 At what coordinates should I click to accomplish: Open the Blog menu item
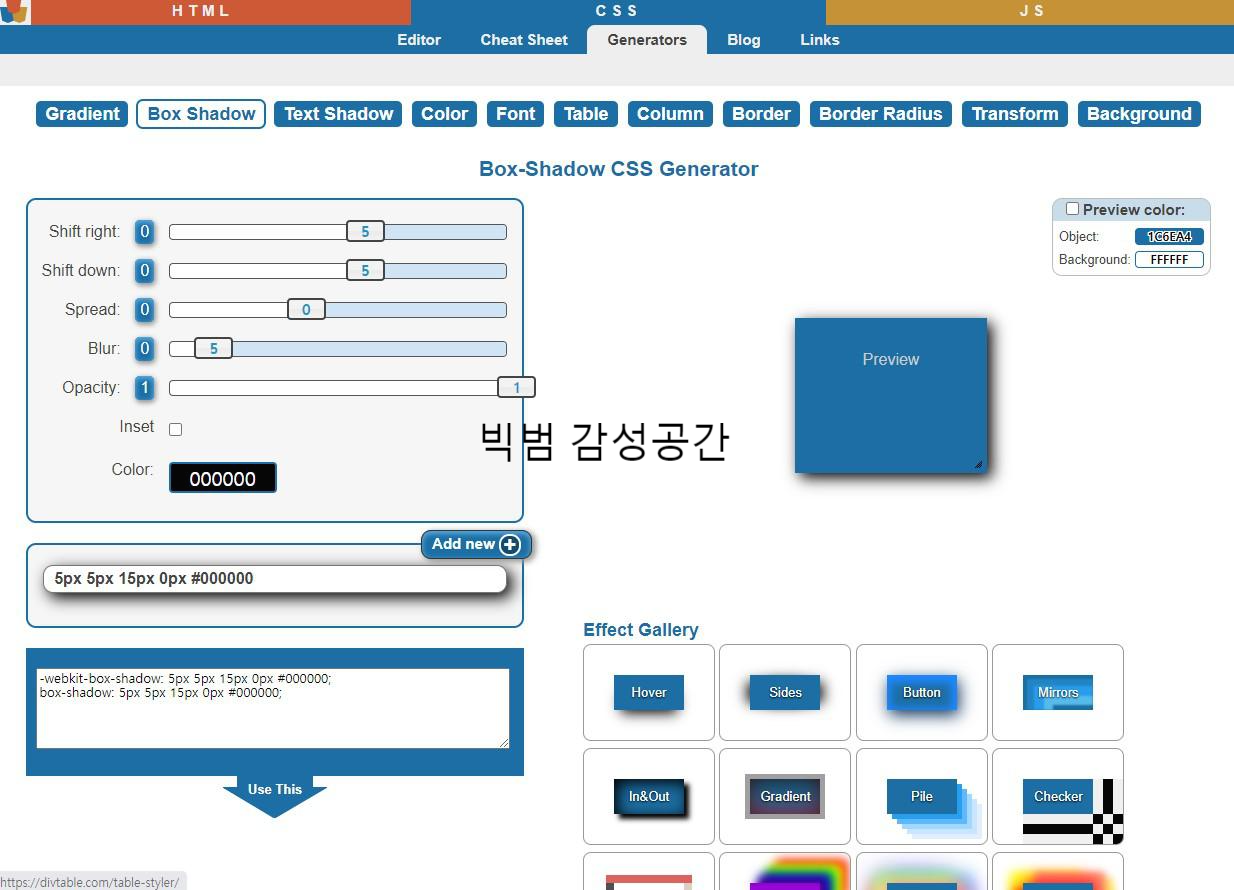point(743,40)
